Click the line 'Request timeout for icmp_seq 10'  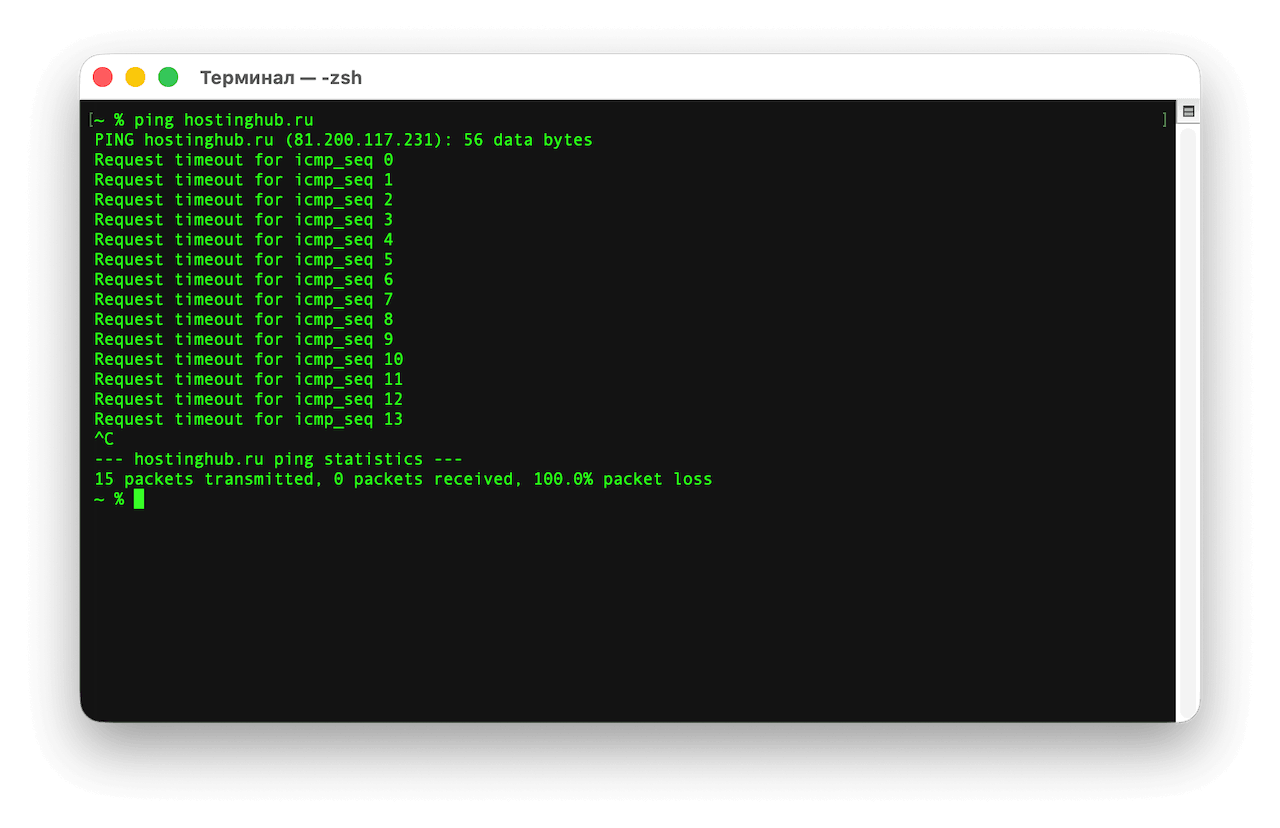248,360
